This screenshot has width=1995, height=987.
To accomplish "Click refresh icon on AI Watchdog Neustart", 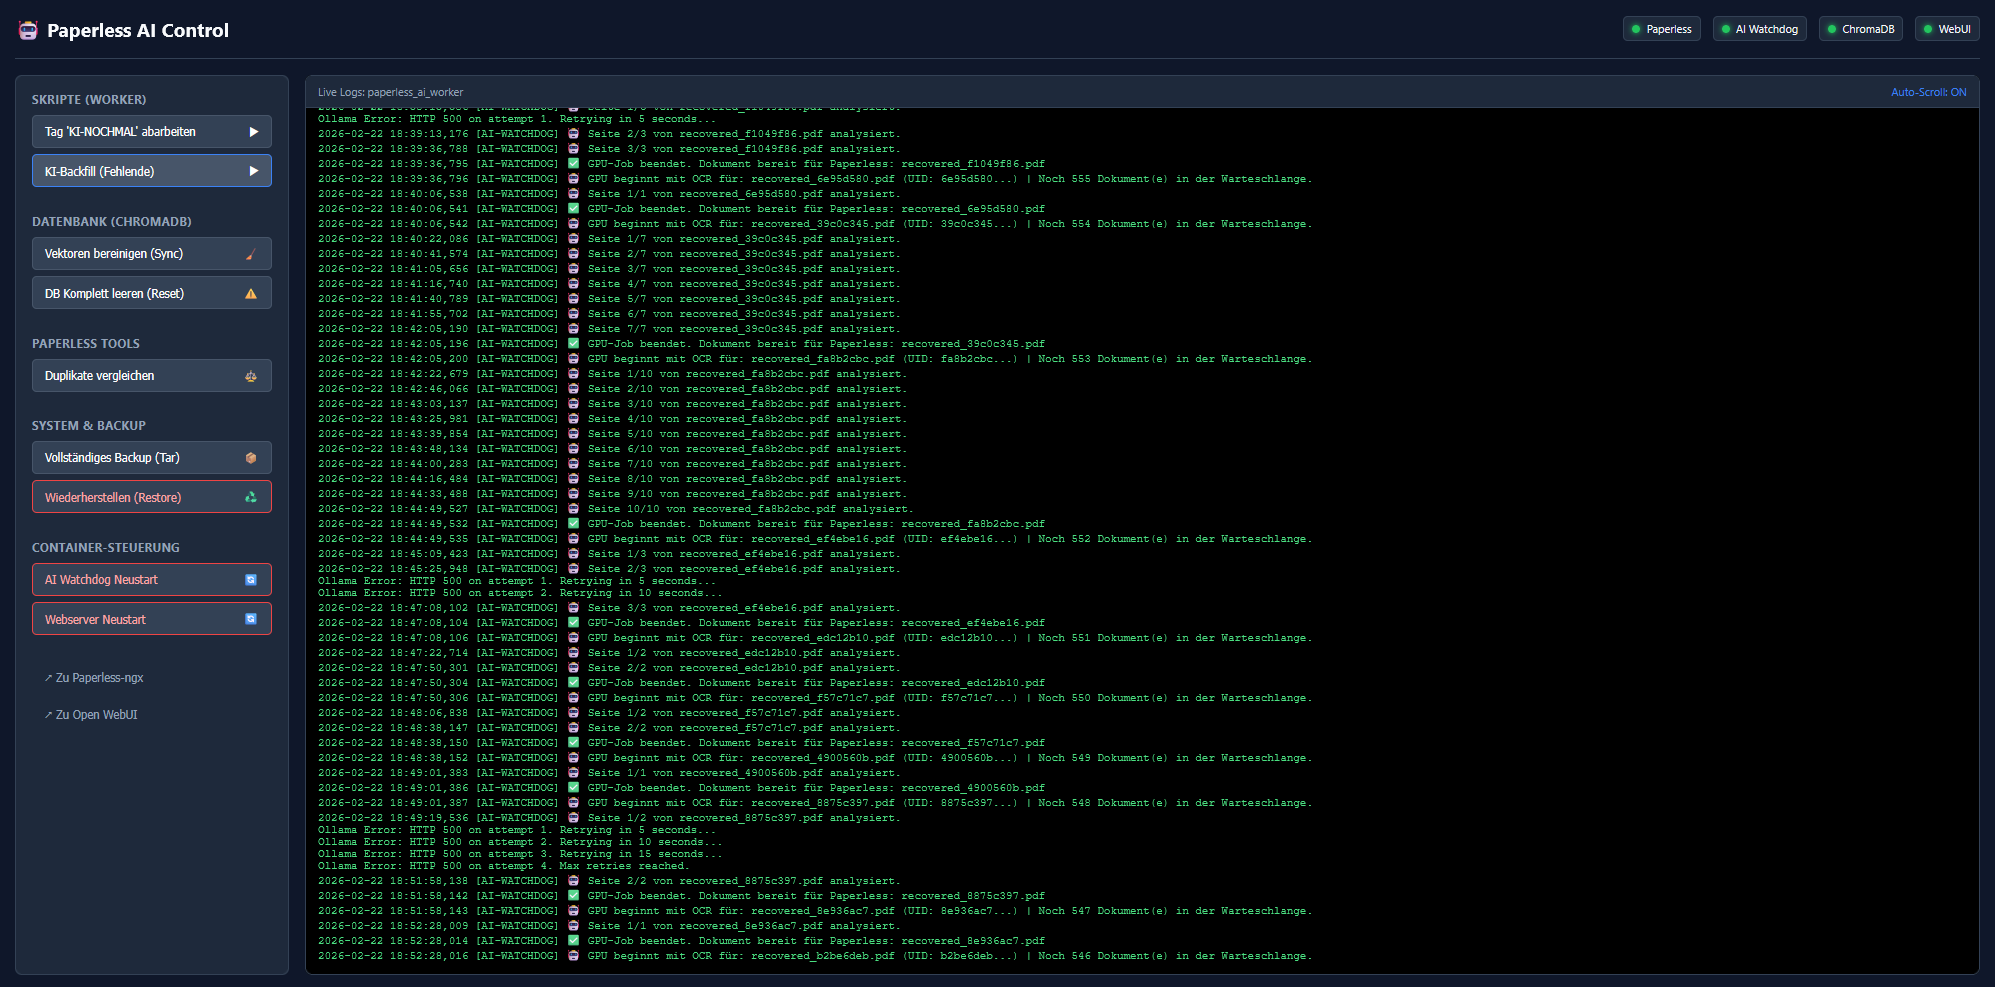I will pos(251,580).
